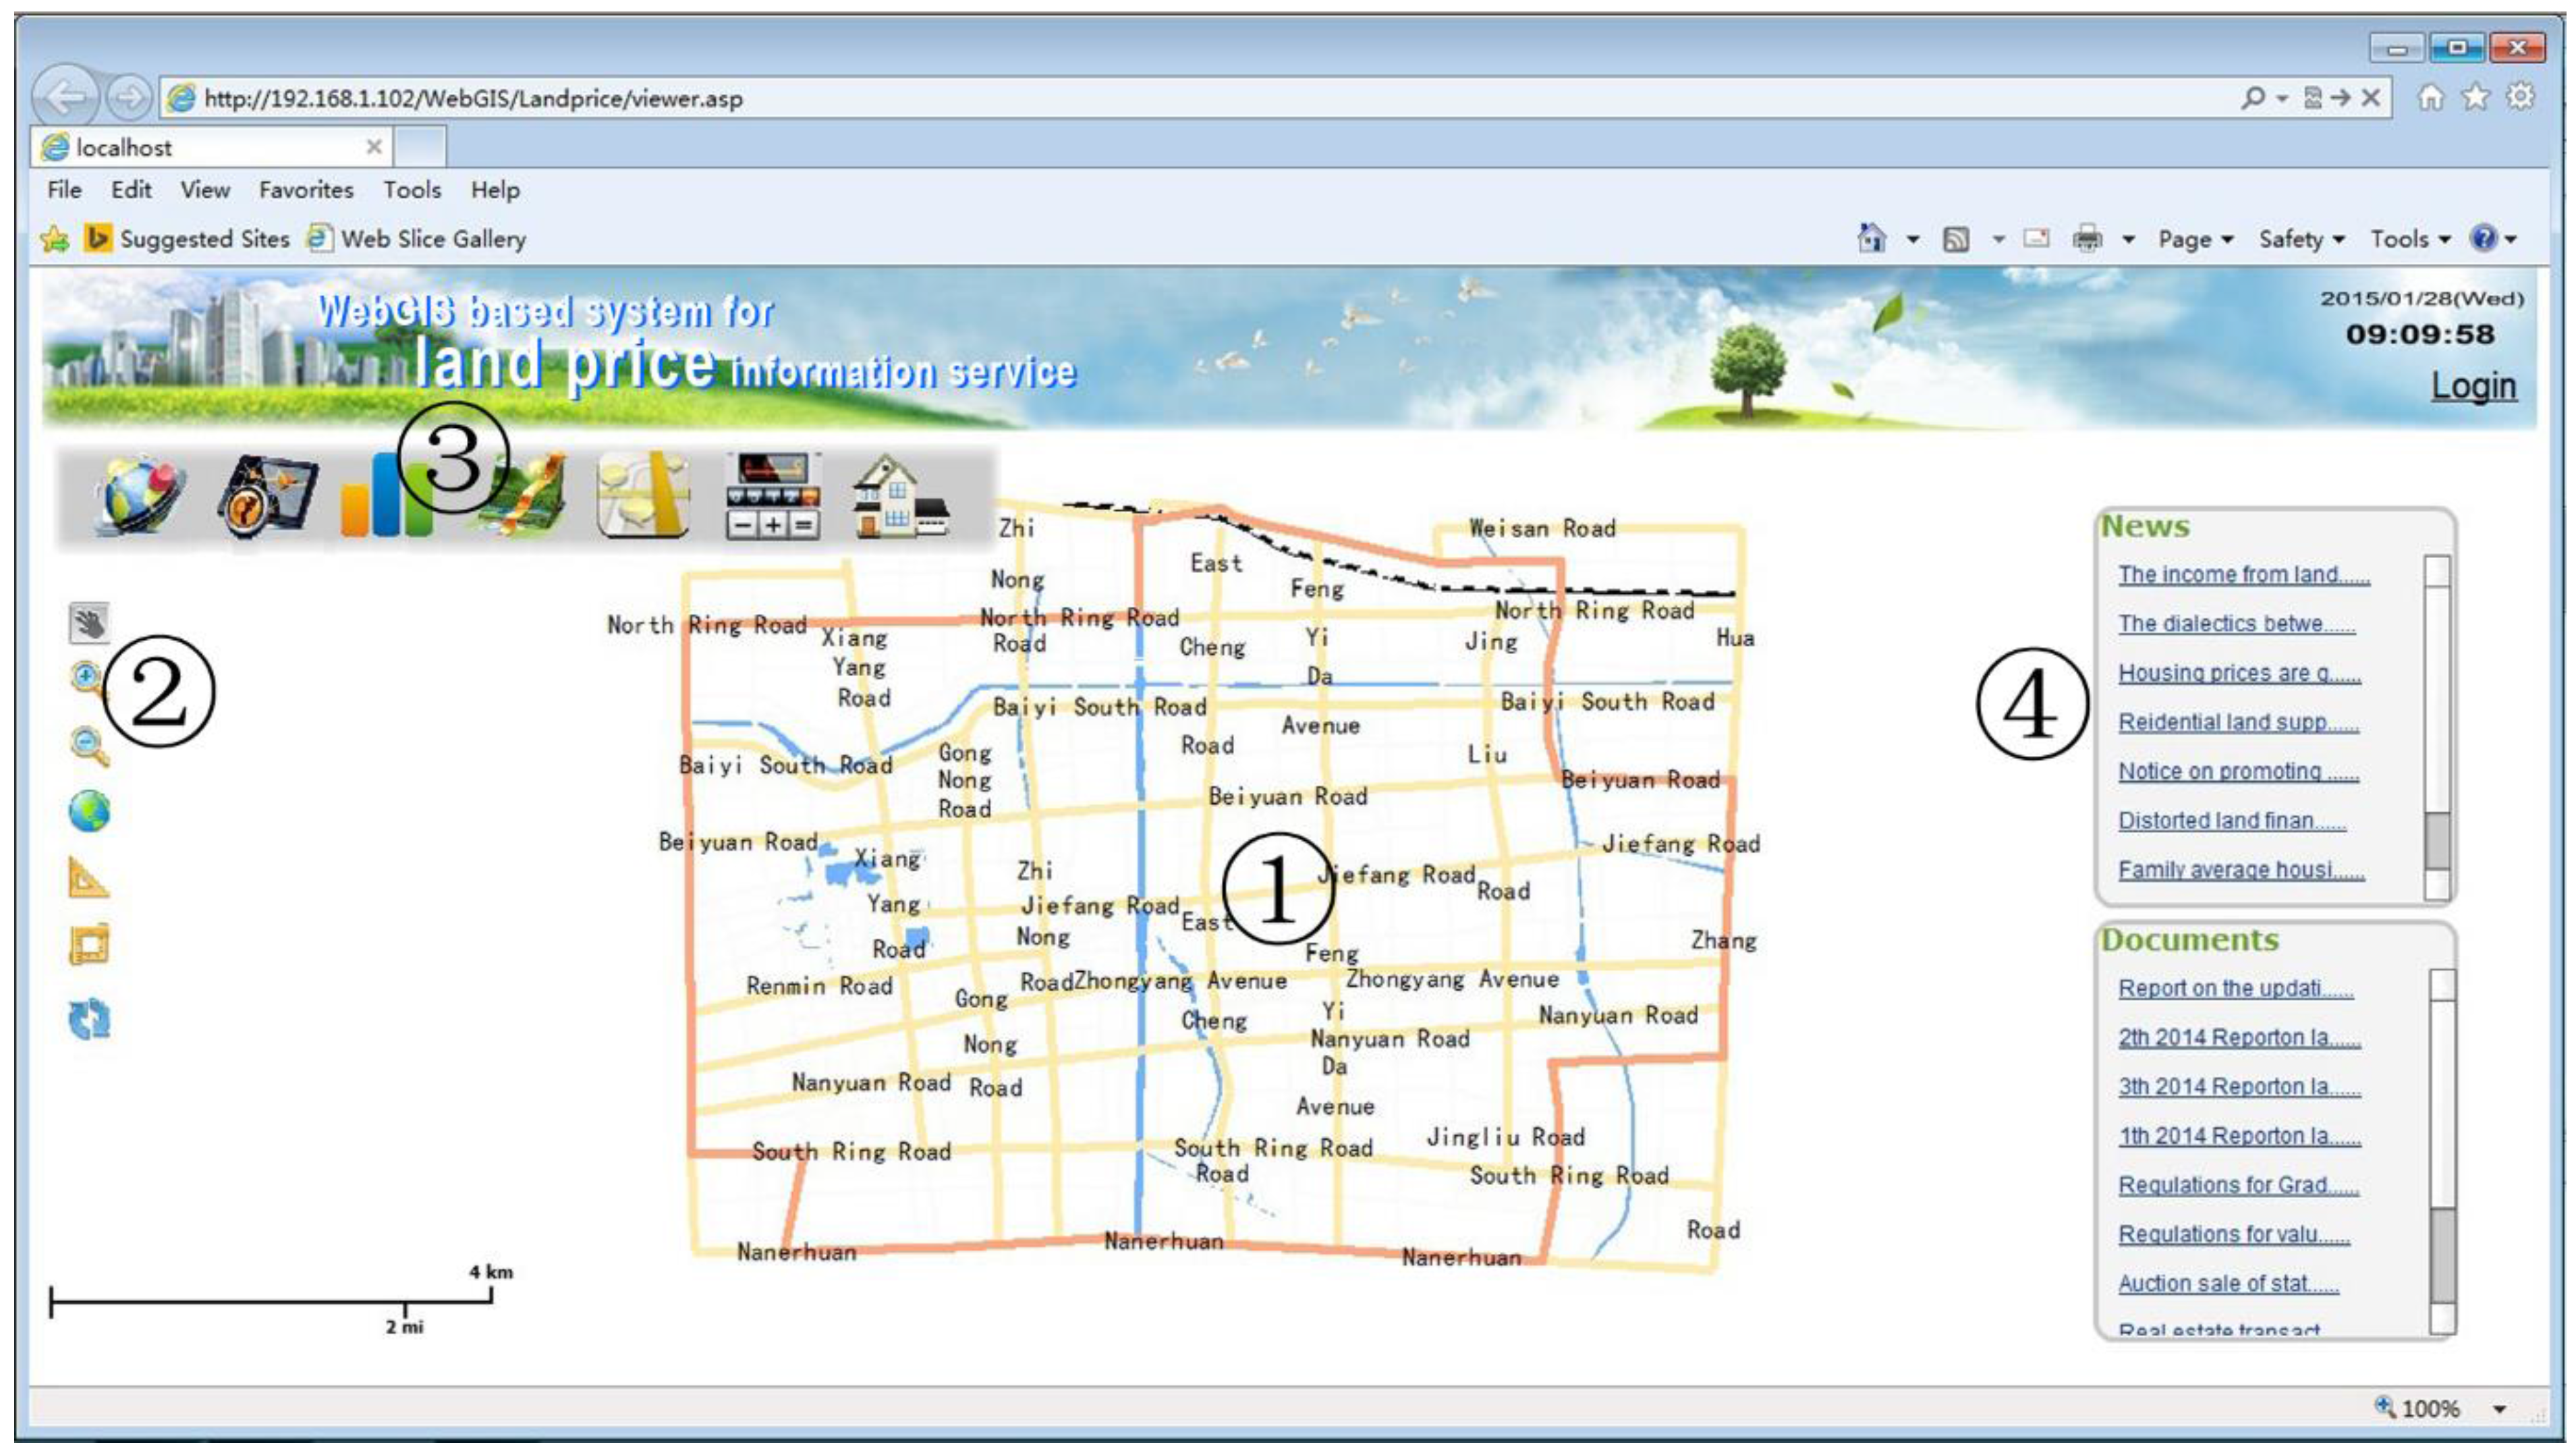Open Web Slice Gallery link
Image resolution: width=2576 pixels, height=1455 pixels.
click(x=417, y=239)
